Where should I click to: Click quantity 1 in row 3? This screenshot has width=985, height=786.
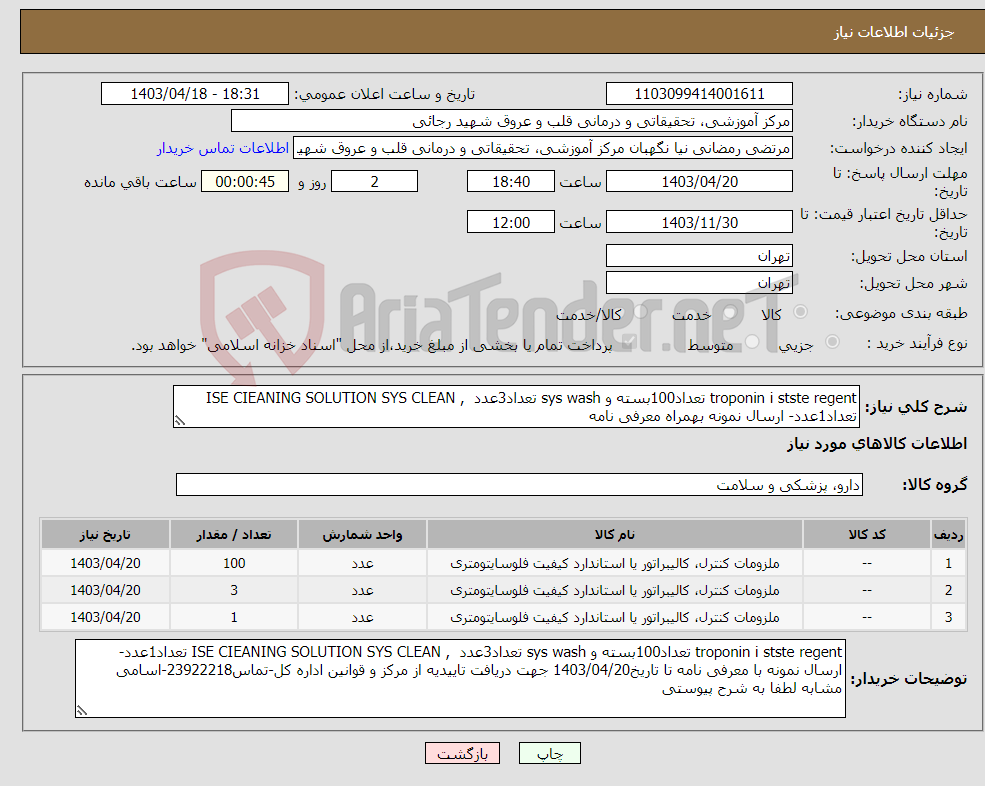pos(234,618)
